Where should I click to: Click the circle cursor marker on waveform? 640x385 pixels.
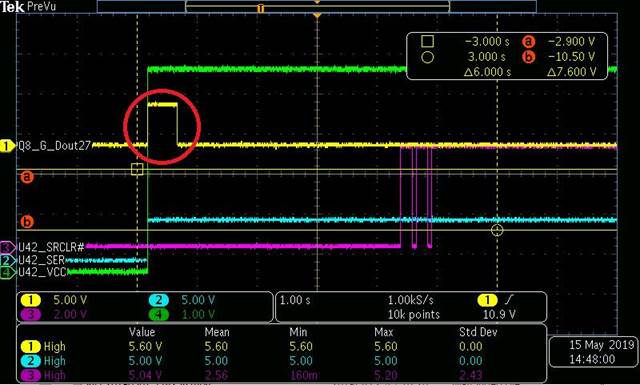click(x=497, y=230)
